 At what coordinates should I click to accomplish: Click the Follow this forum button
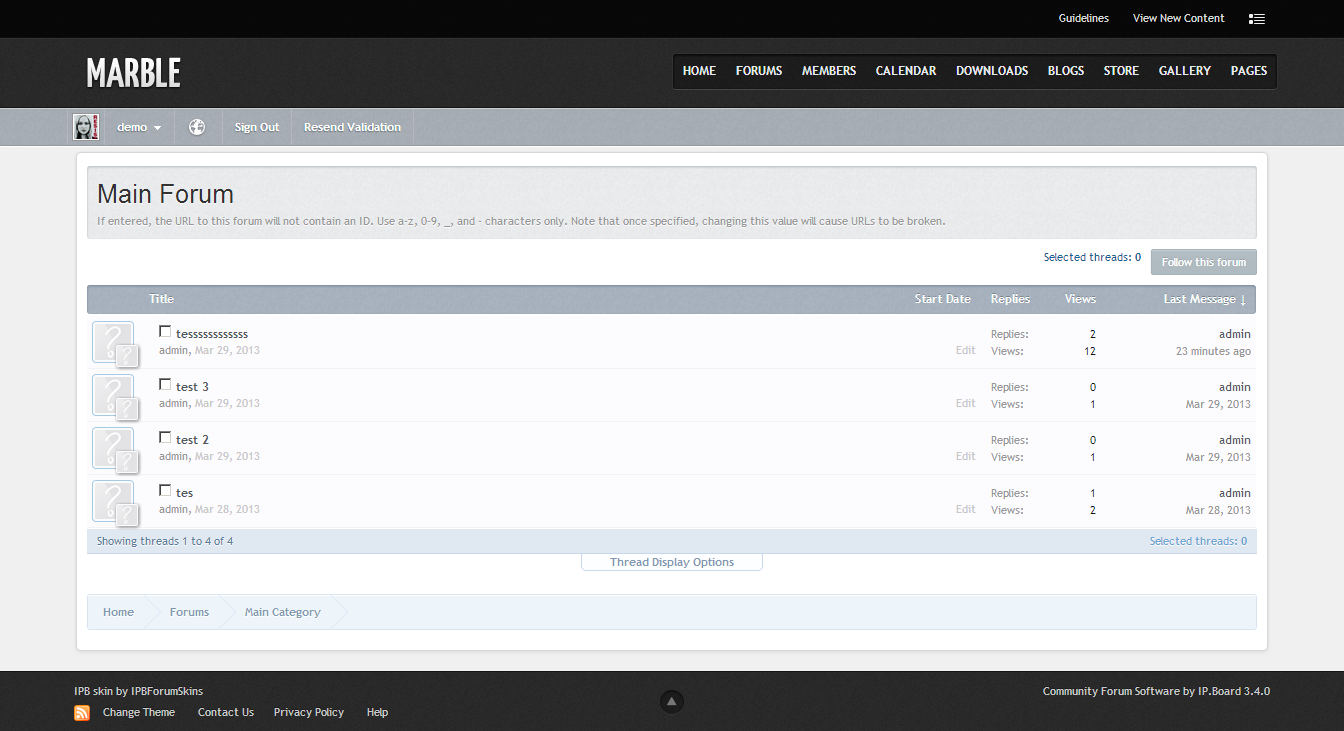[x=1204, y=262]
